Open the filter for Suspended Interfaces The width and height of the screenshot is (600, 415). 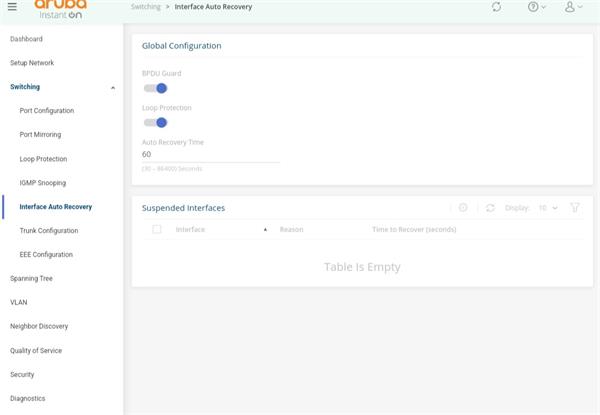(x=575, y=208)
